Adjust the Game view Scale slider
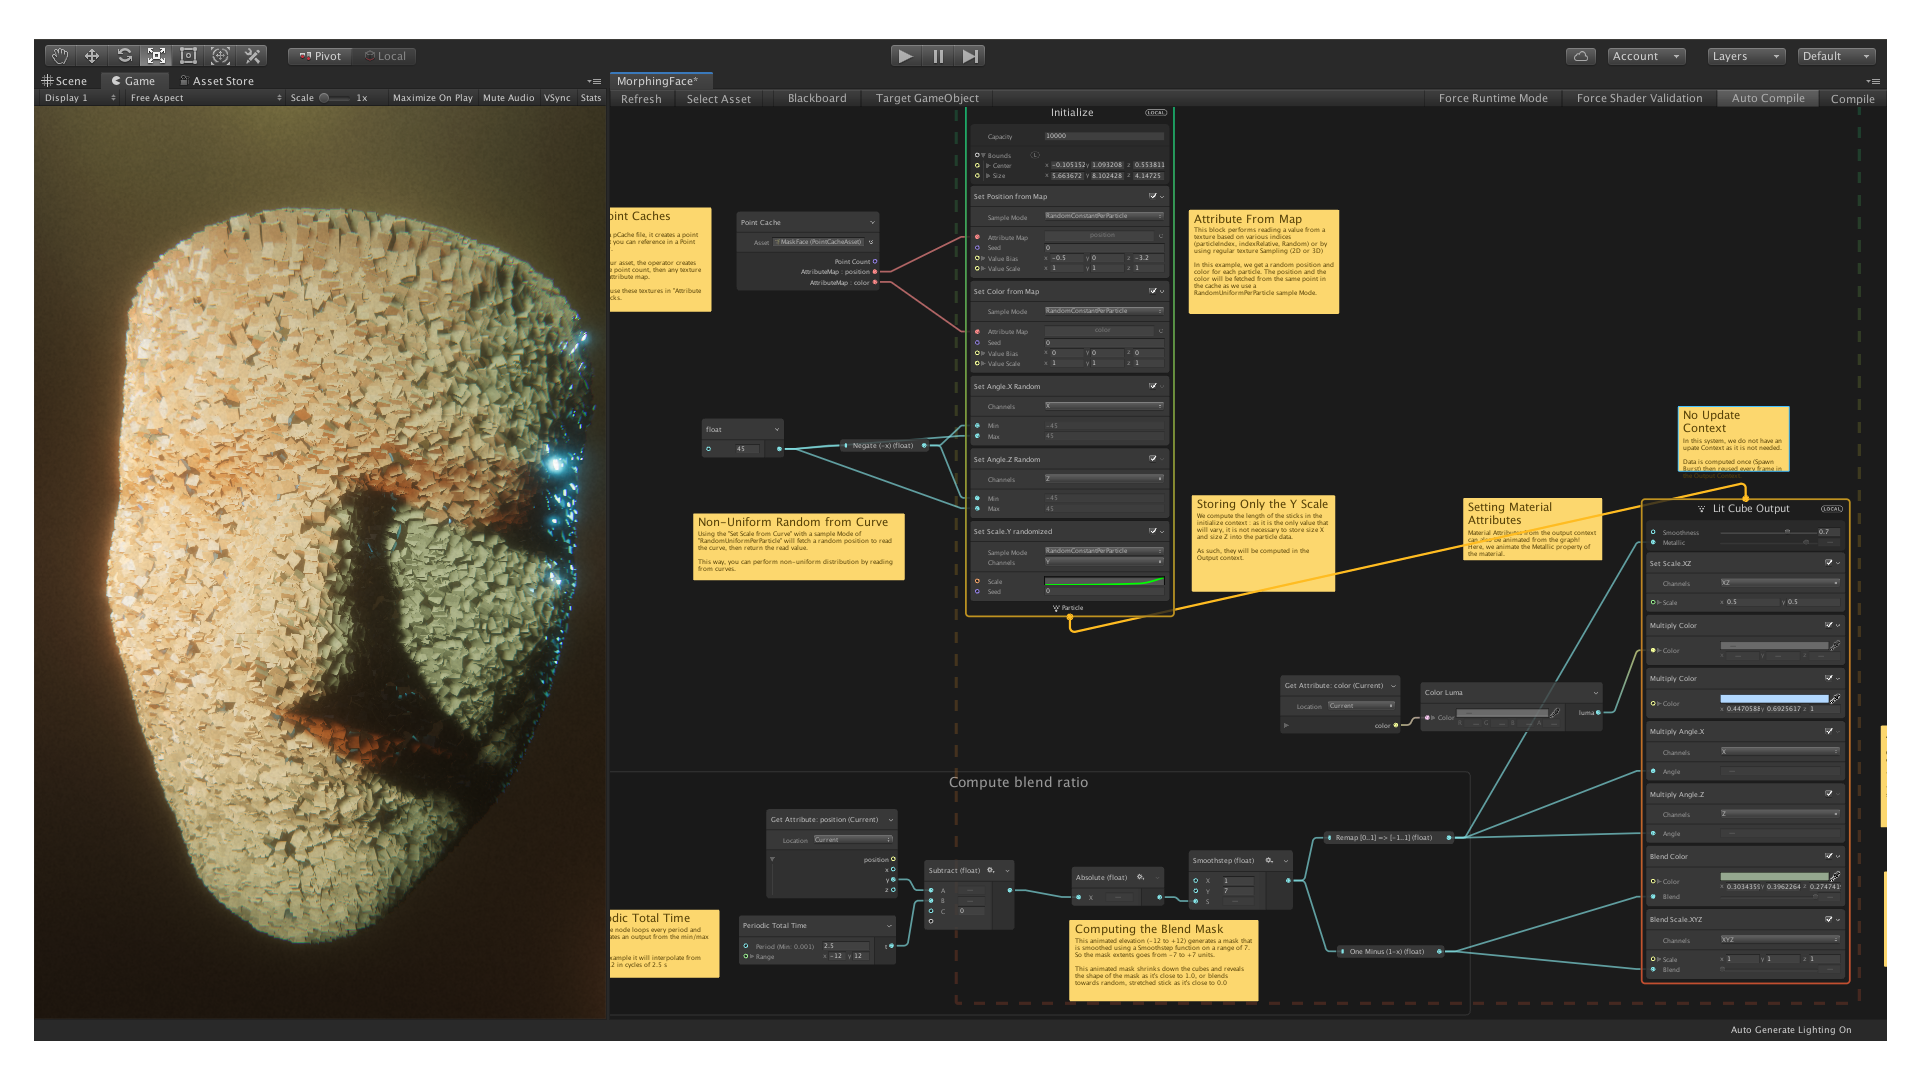The height and width of the screenshot is (1080, 1920). (334, 98)
